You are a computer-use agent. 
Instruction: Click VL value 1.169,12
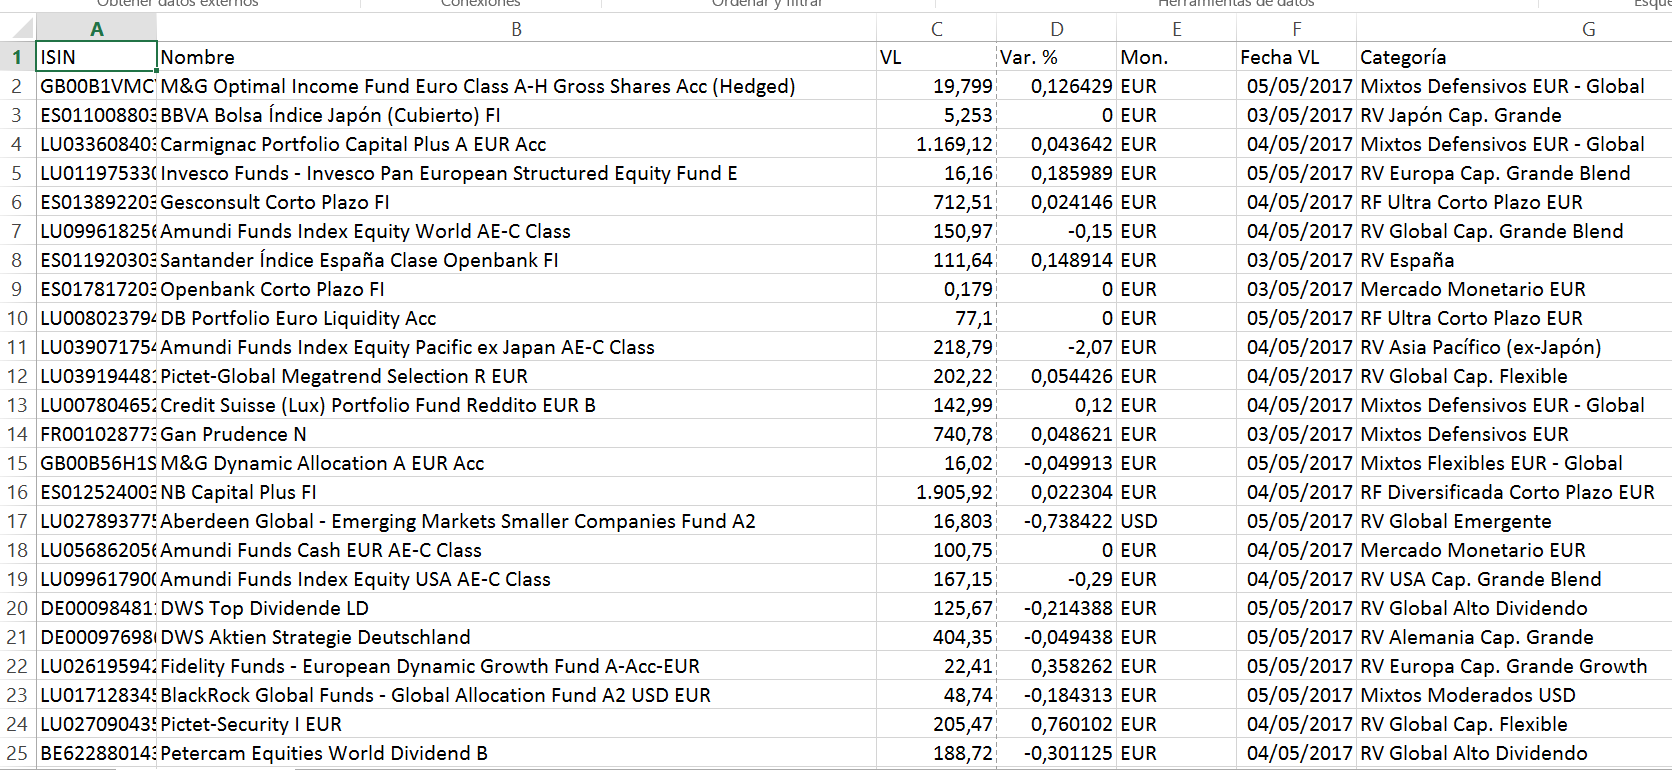(937, 144)
